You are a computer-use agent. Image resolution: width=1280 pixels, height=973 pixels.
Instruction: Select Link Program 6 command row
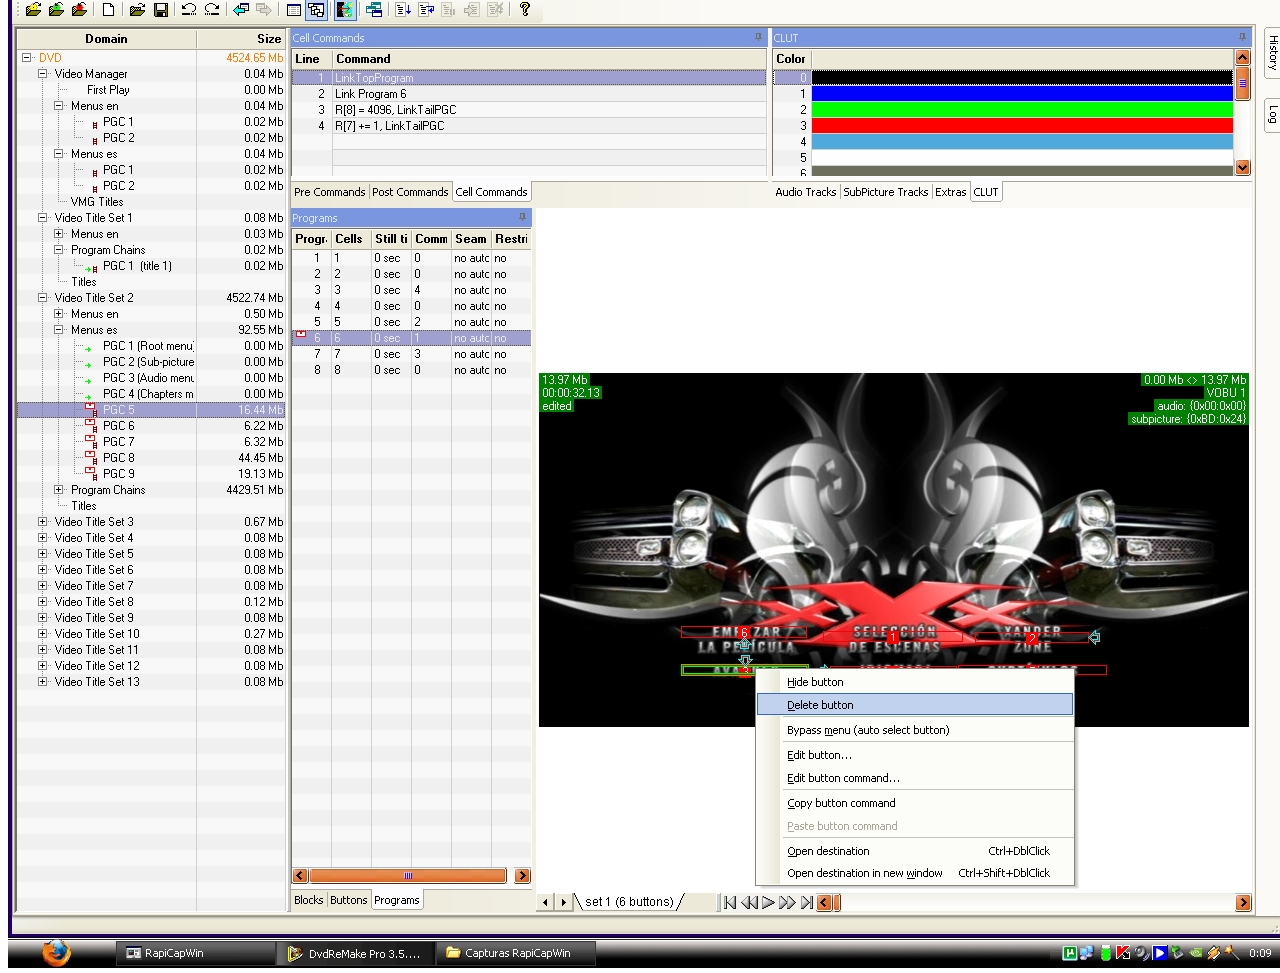pos(529,94)
